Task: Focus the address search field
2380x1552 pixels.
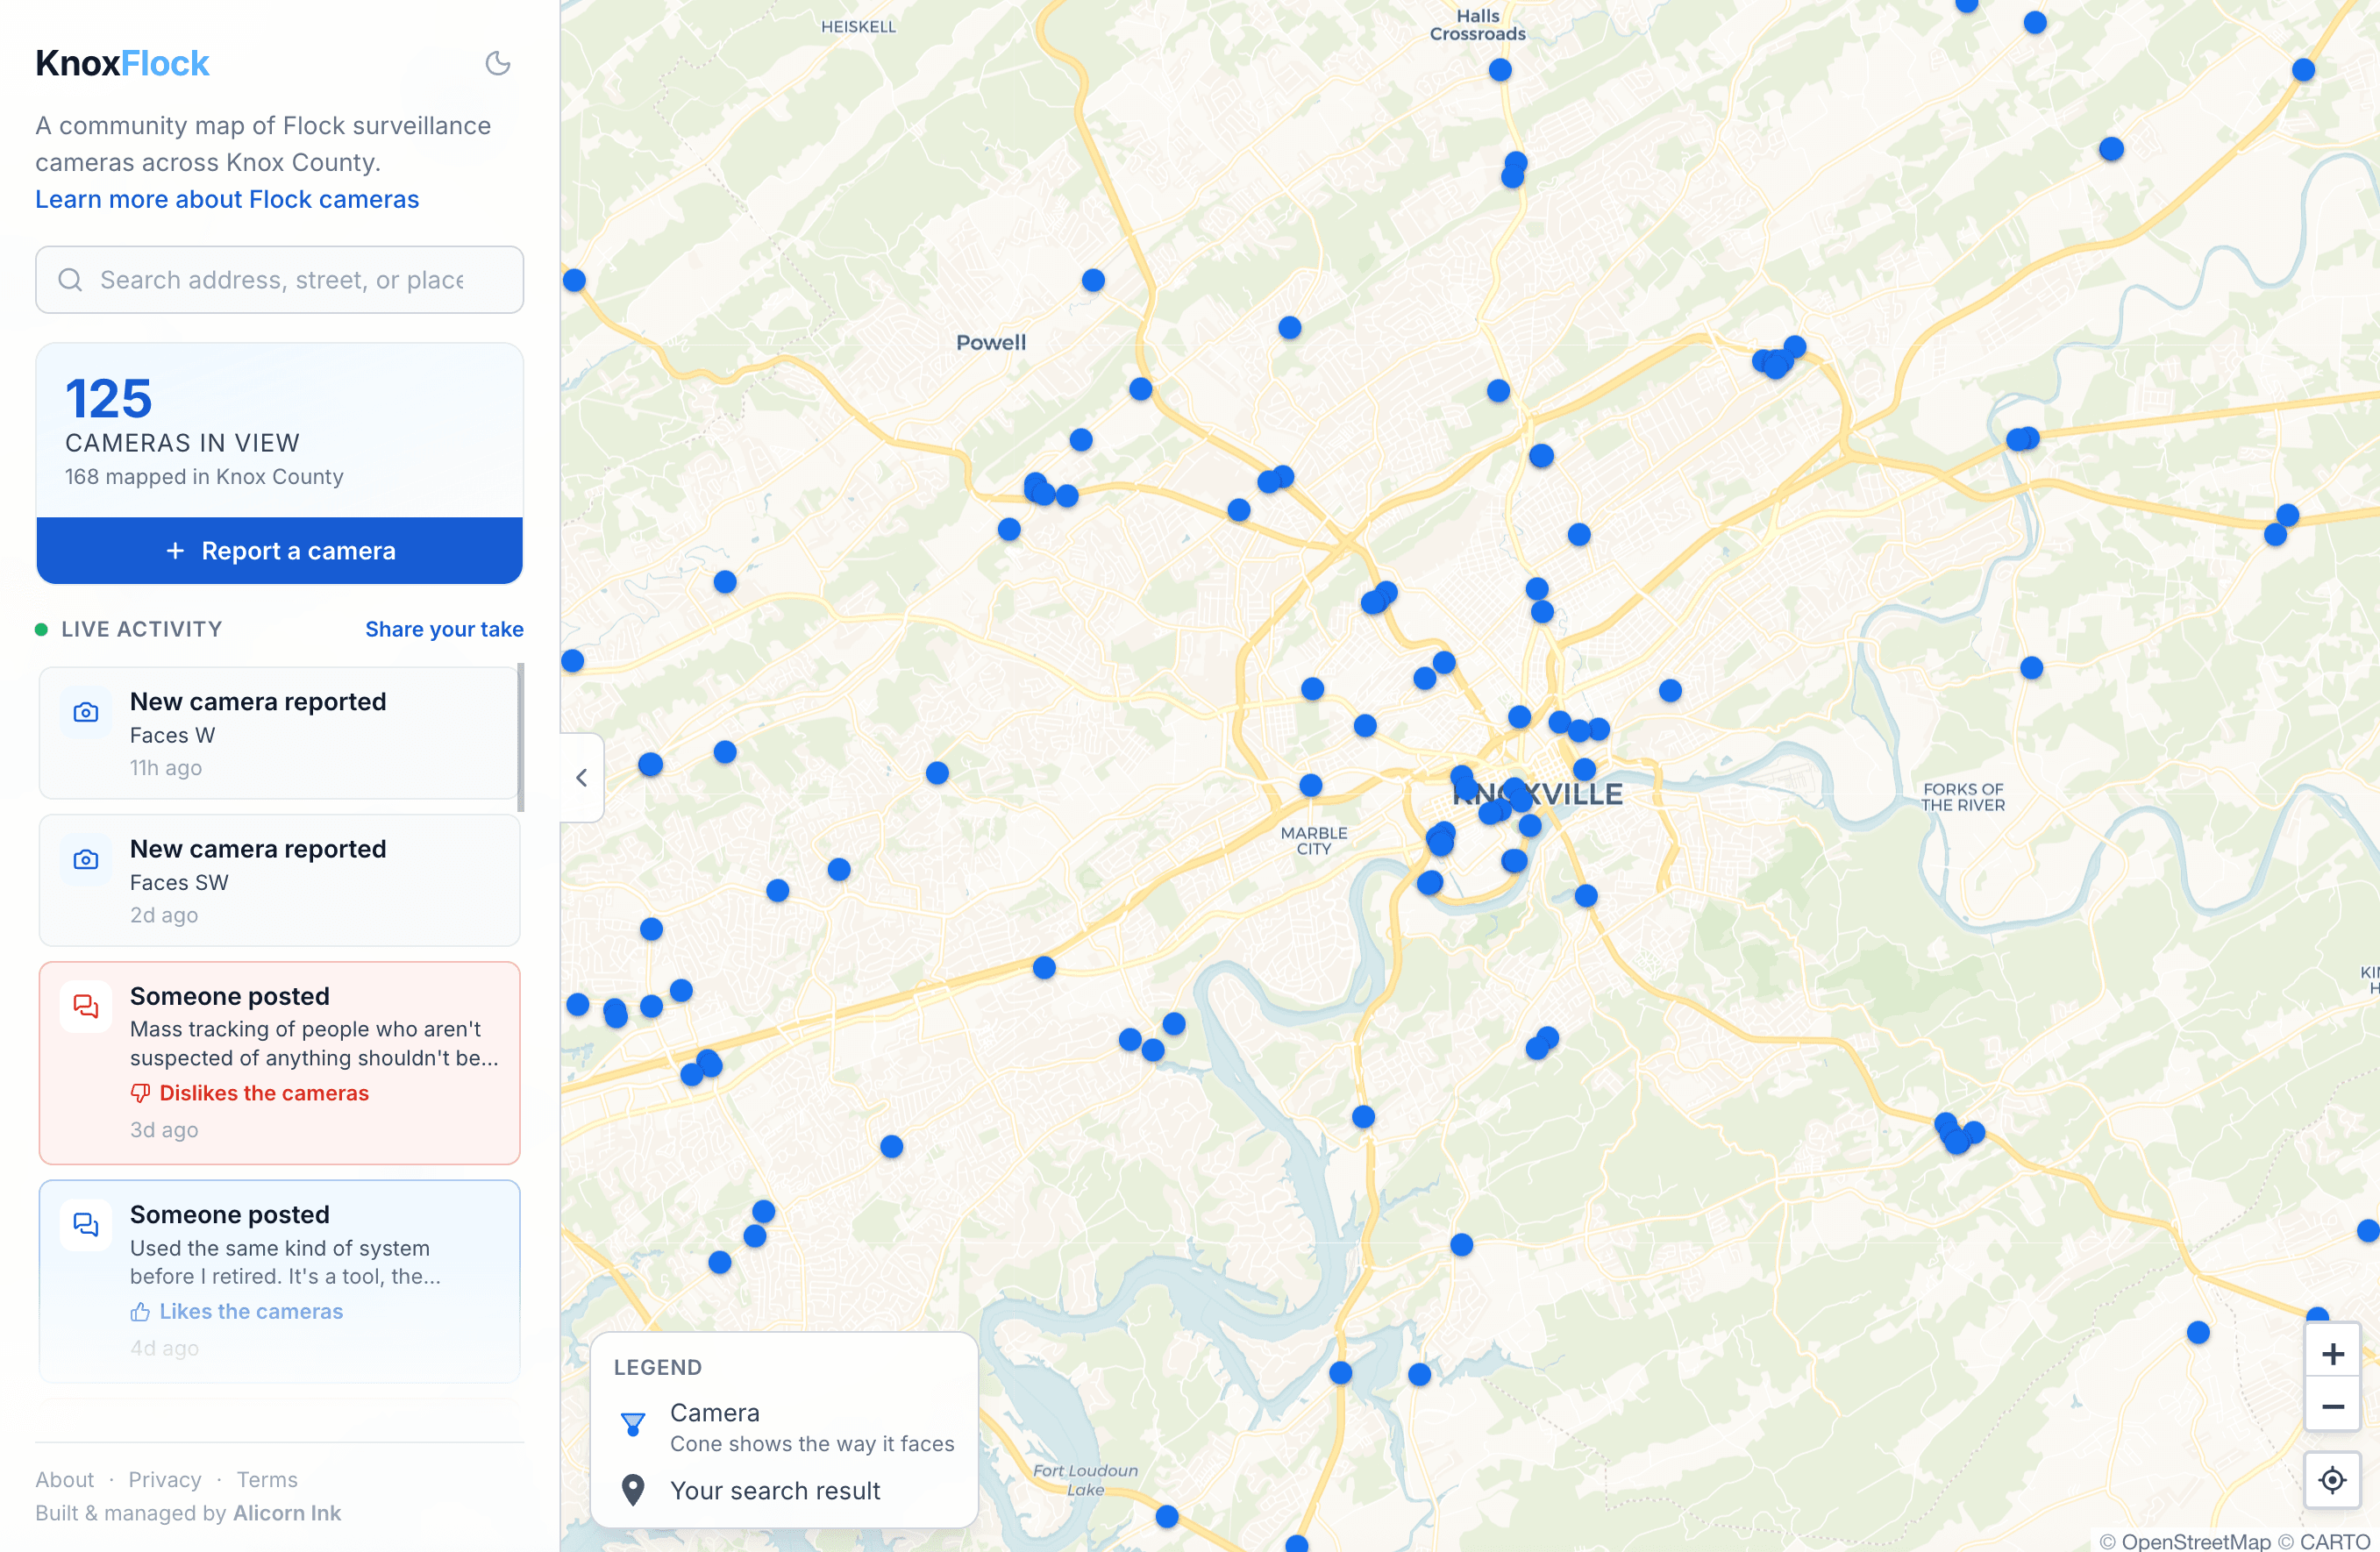Action: 280,280
